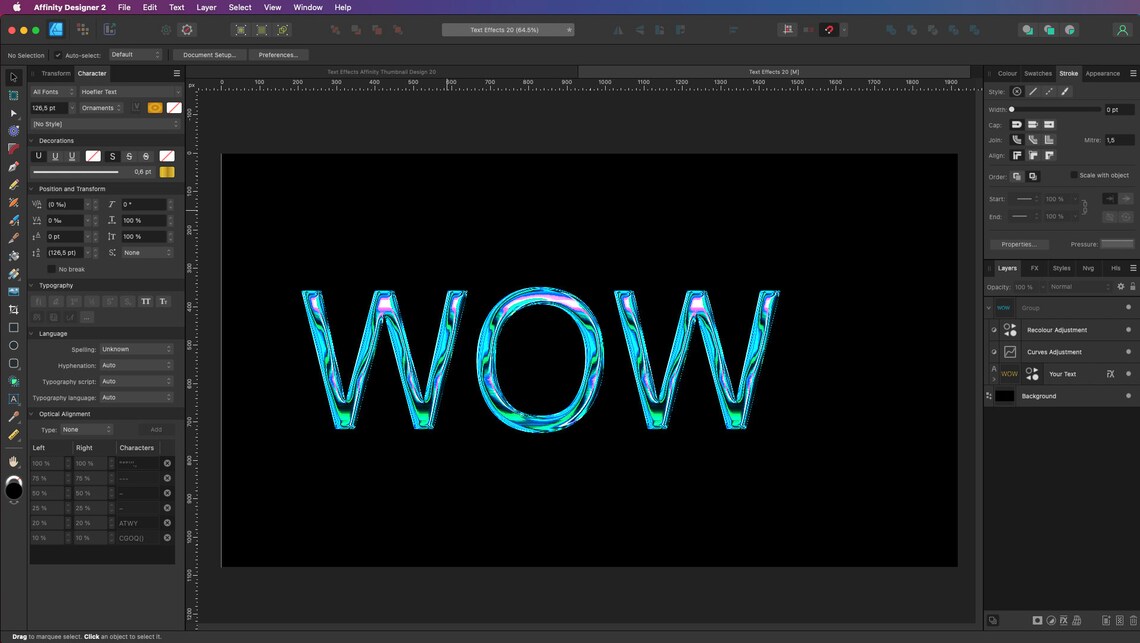Edit the Mitre value in Stroke panel
1140x643 pixels.
click(1118, 139)
